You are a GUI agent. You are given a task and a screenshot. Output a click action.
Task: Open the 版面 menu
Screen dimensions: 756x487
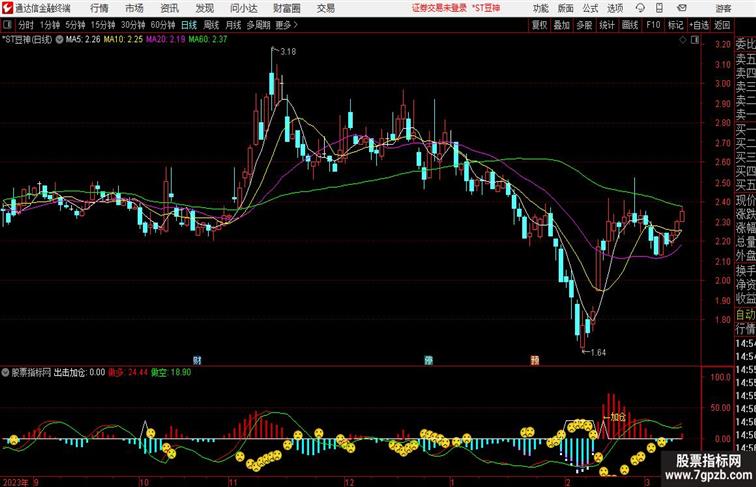point(566,8)
